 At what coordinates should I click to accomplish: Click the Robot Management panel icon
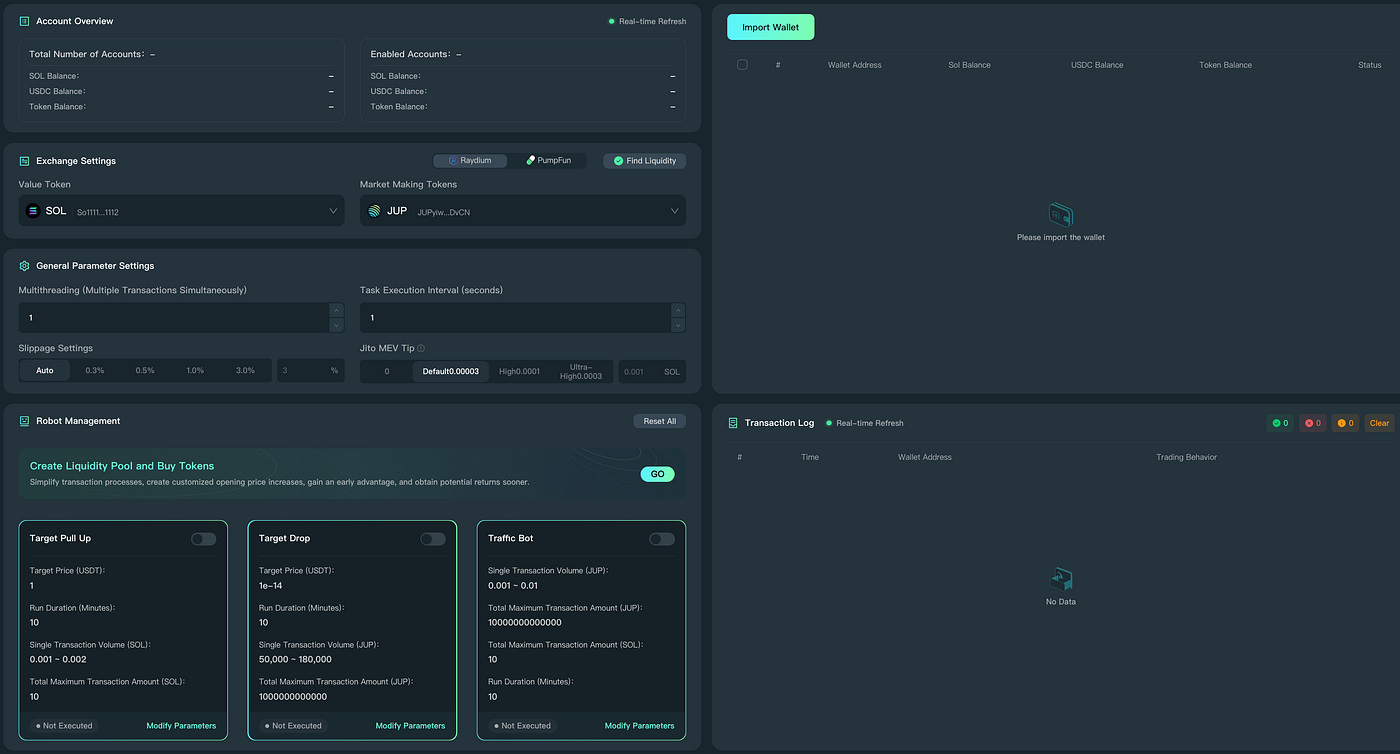25,421
